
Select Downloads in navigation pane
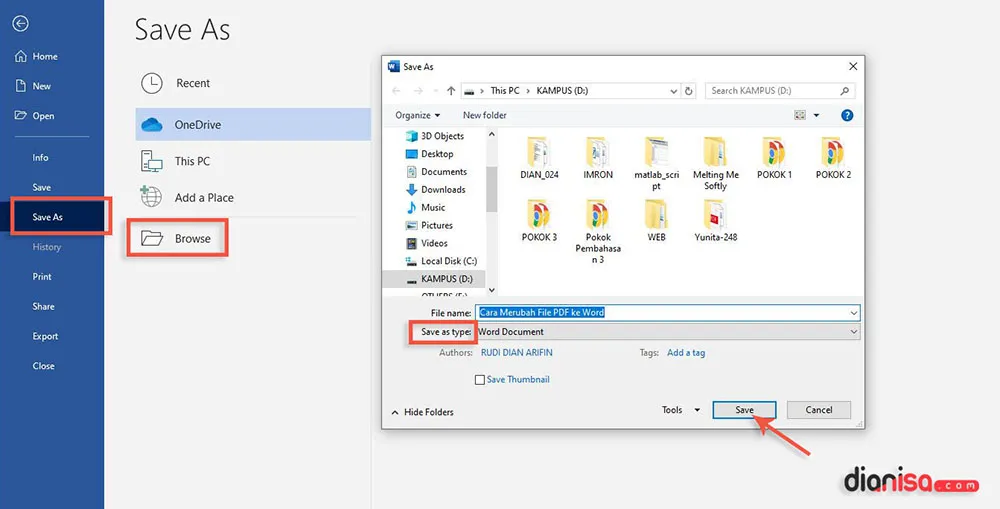(x=436, y=189)
